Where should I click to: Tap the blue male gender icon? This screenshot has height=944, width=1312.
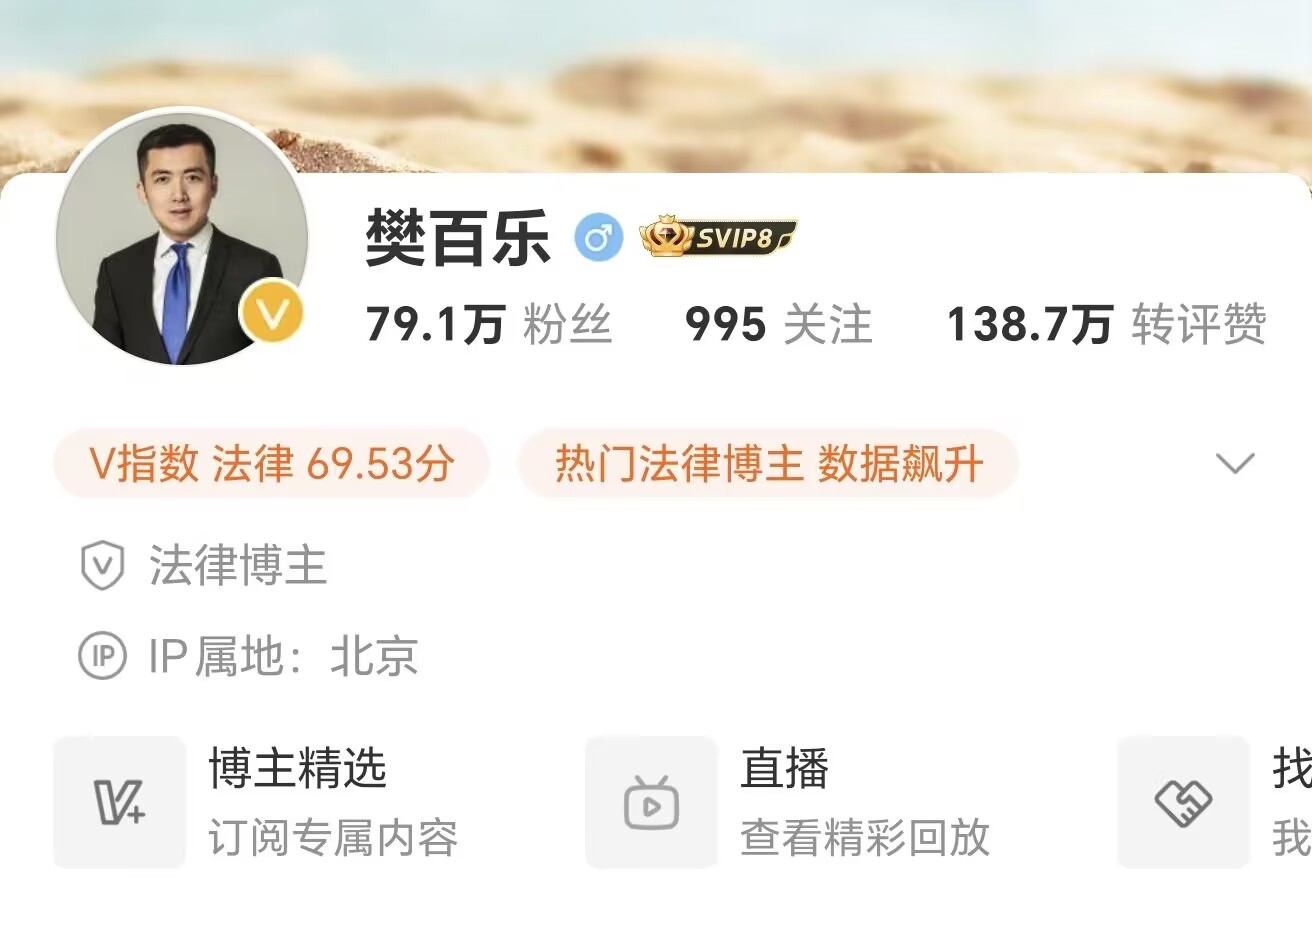(598, 239)
